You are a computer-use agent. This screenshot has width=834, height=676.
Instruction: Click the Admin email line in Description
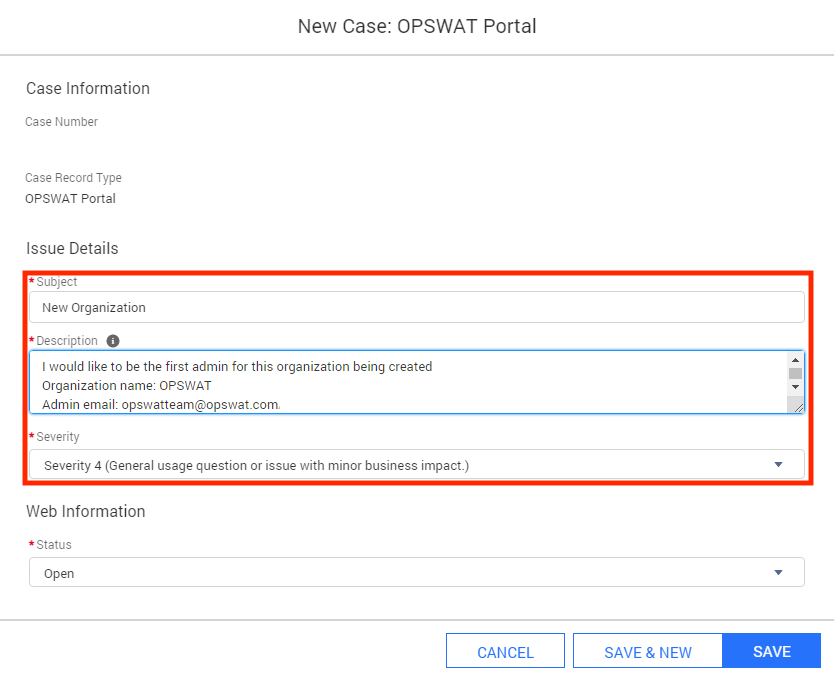pos(161,405)
